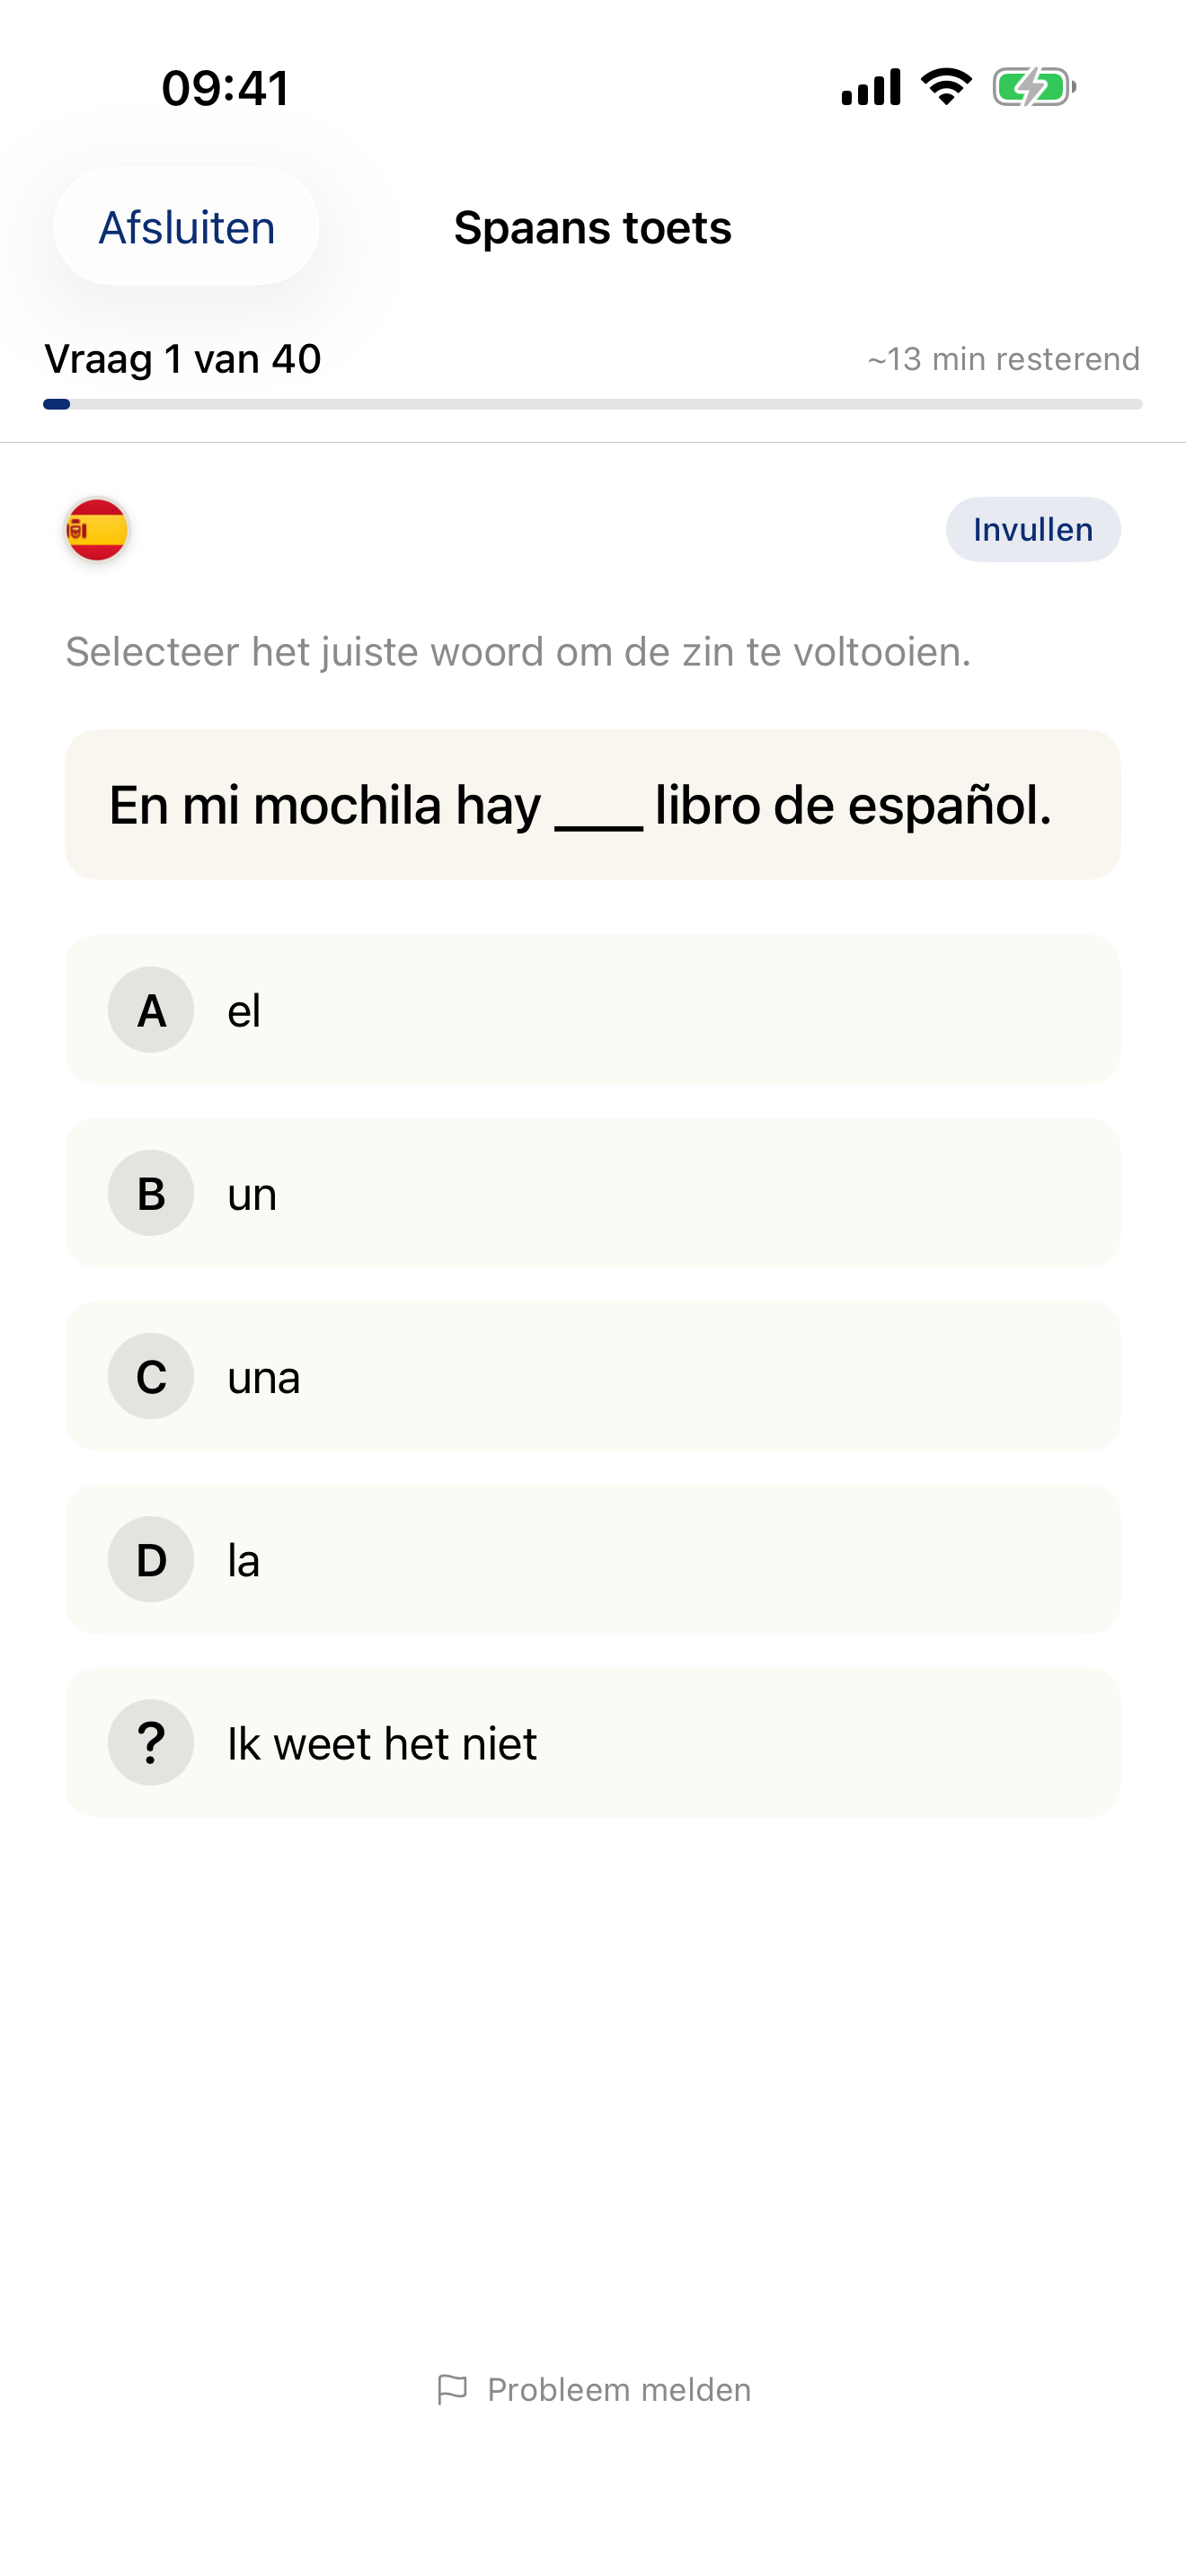Open the Probleem melden link
The height and width of the screenshot is (2576, 1186).
coord(618,2389)
